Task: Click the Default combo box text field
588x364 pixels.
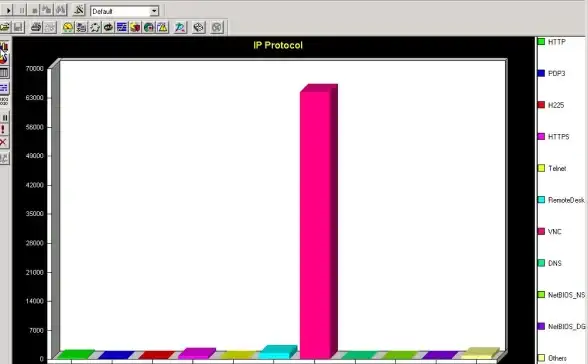Action: click(120, 11)
